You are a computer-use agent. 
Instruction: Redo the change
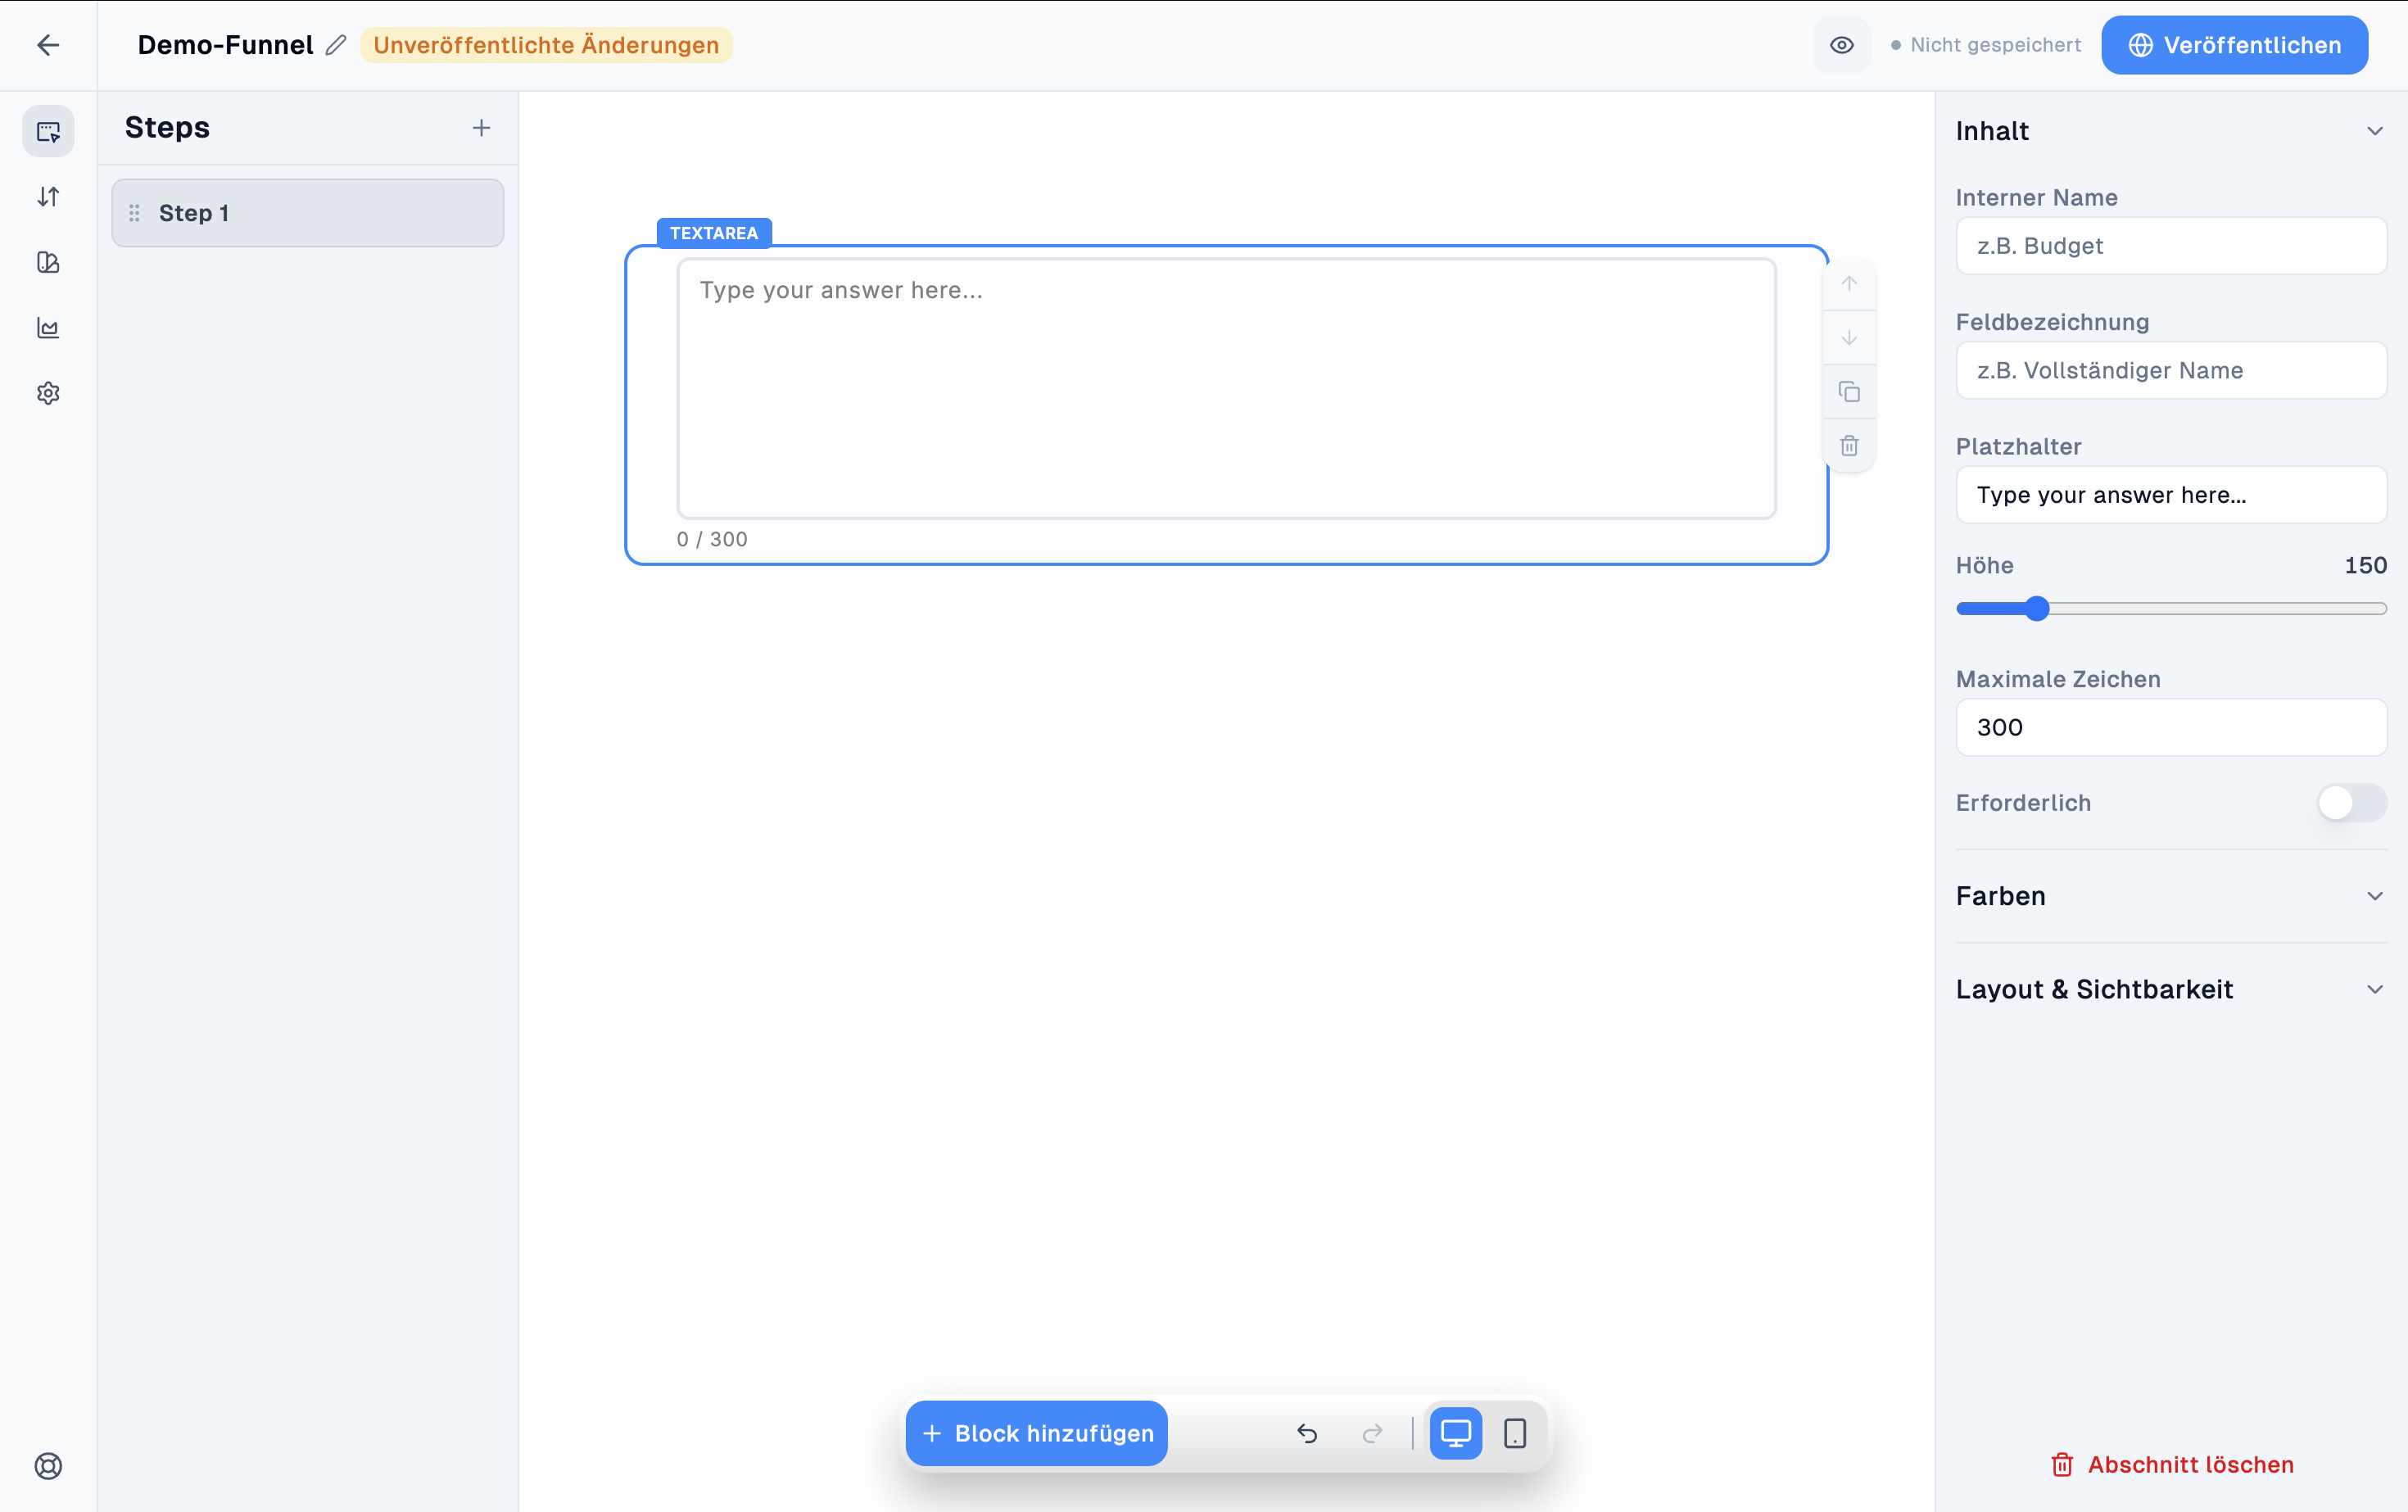(1372, 1433)
